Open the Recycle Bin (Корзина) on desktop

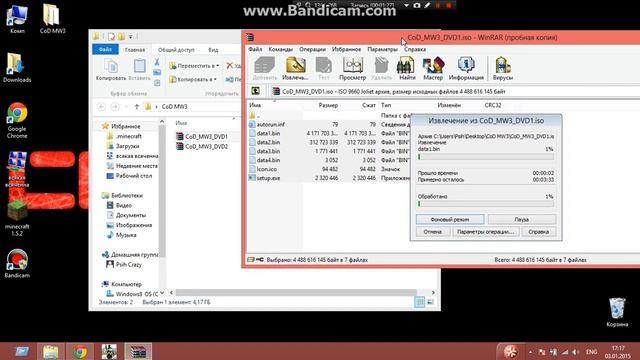[617, 312]
